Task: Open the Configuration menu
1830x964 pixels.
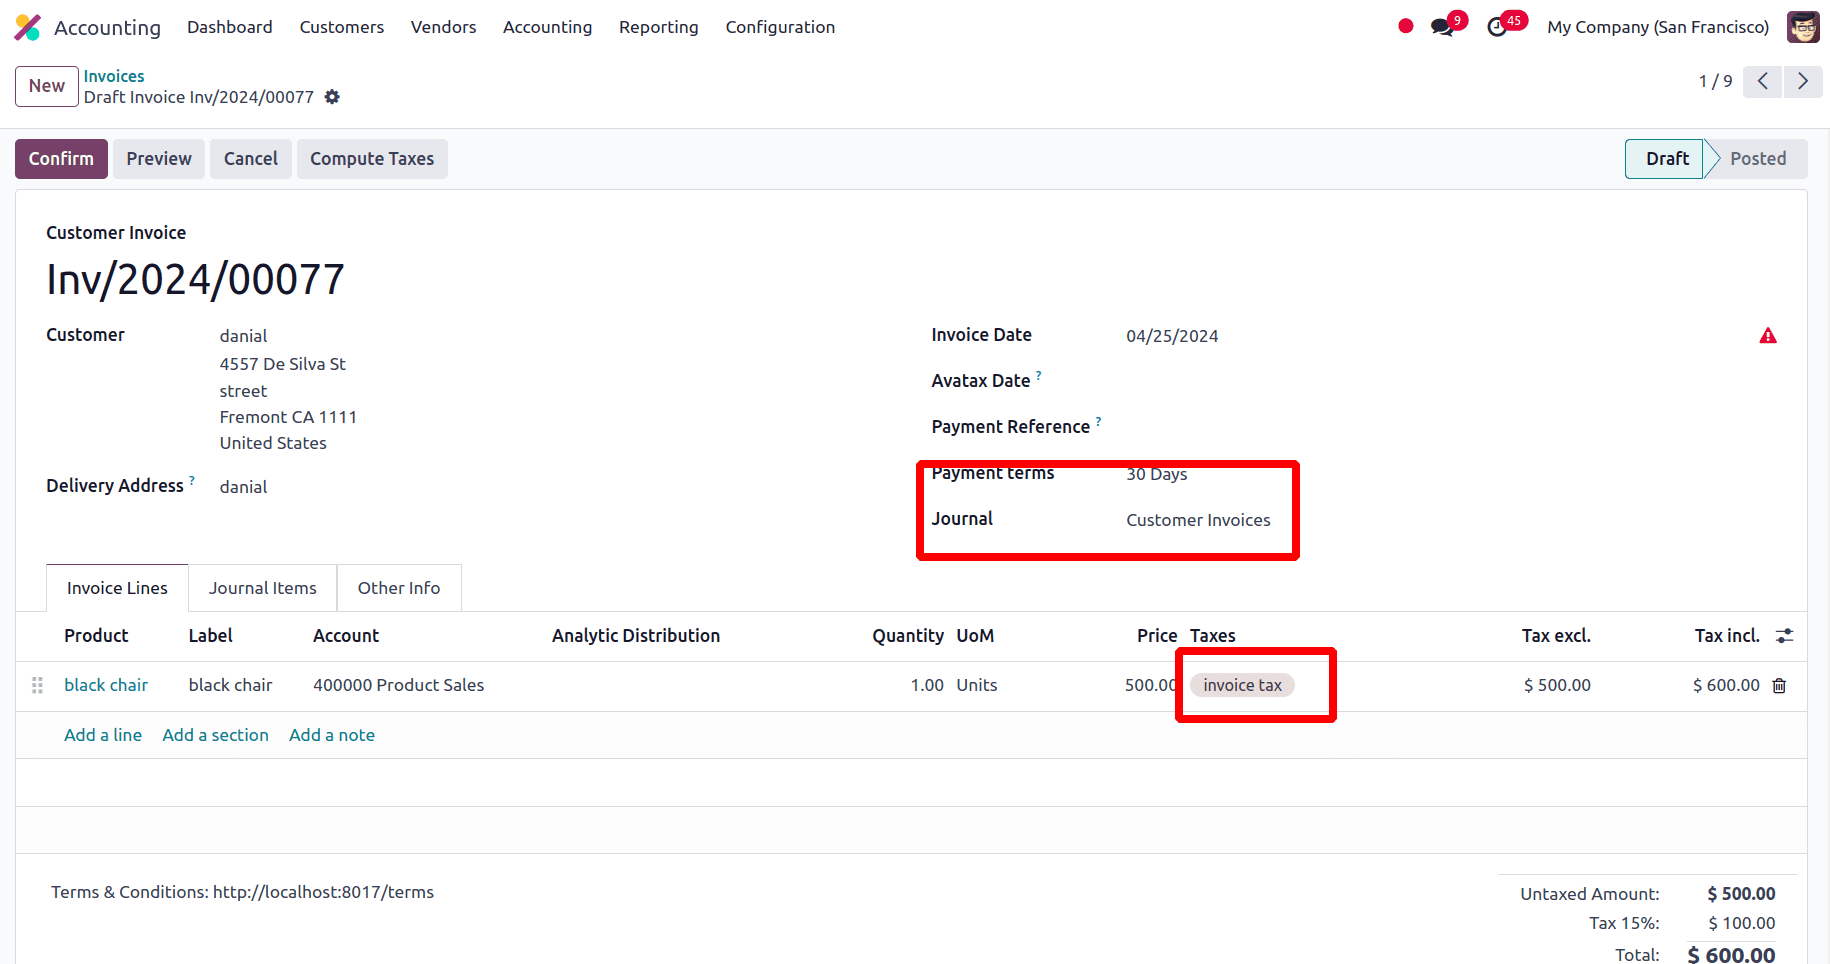Action: pyautogui.click(x=780, y=27)
